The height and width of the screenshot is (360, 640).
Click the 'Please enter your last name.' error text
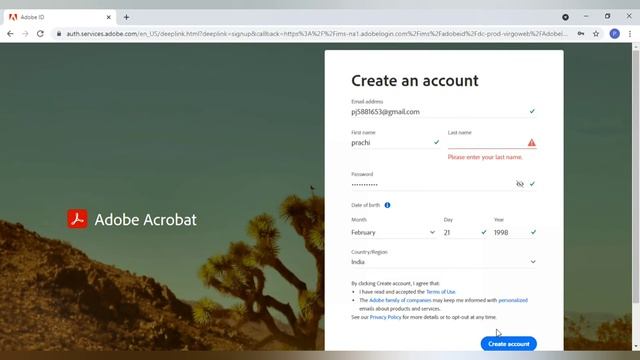coord(485,157)
